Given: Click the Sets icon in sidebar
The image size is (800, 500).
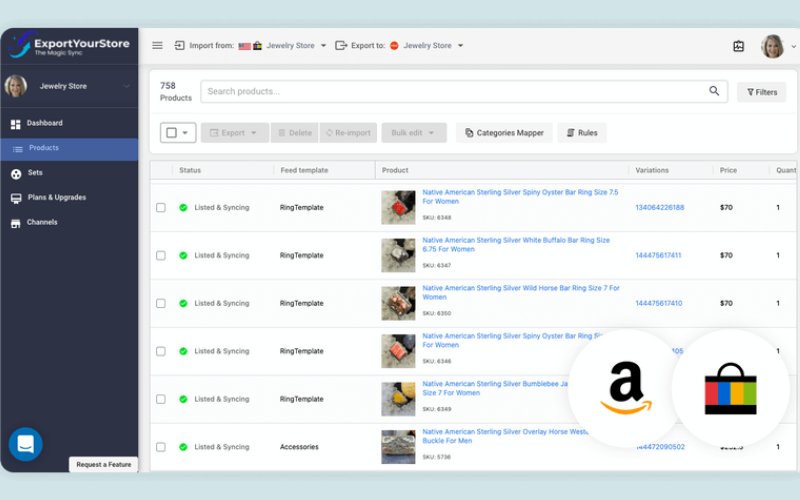Looking at the screenshot, I should [16, 174].
